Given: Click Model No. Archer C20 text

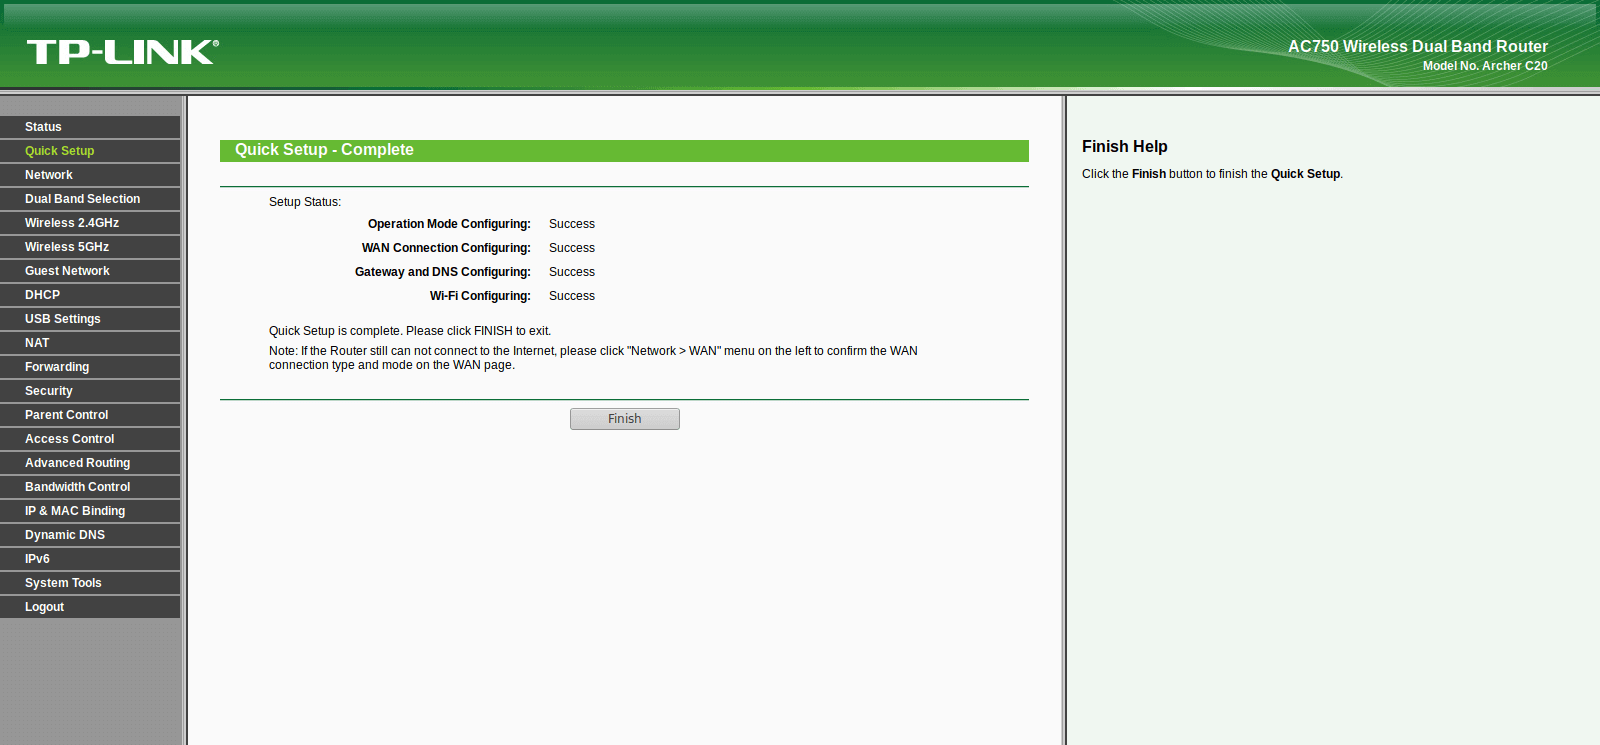Looking at the screenshot, I should (x=1485, y=66).
